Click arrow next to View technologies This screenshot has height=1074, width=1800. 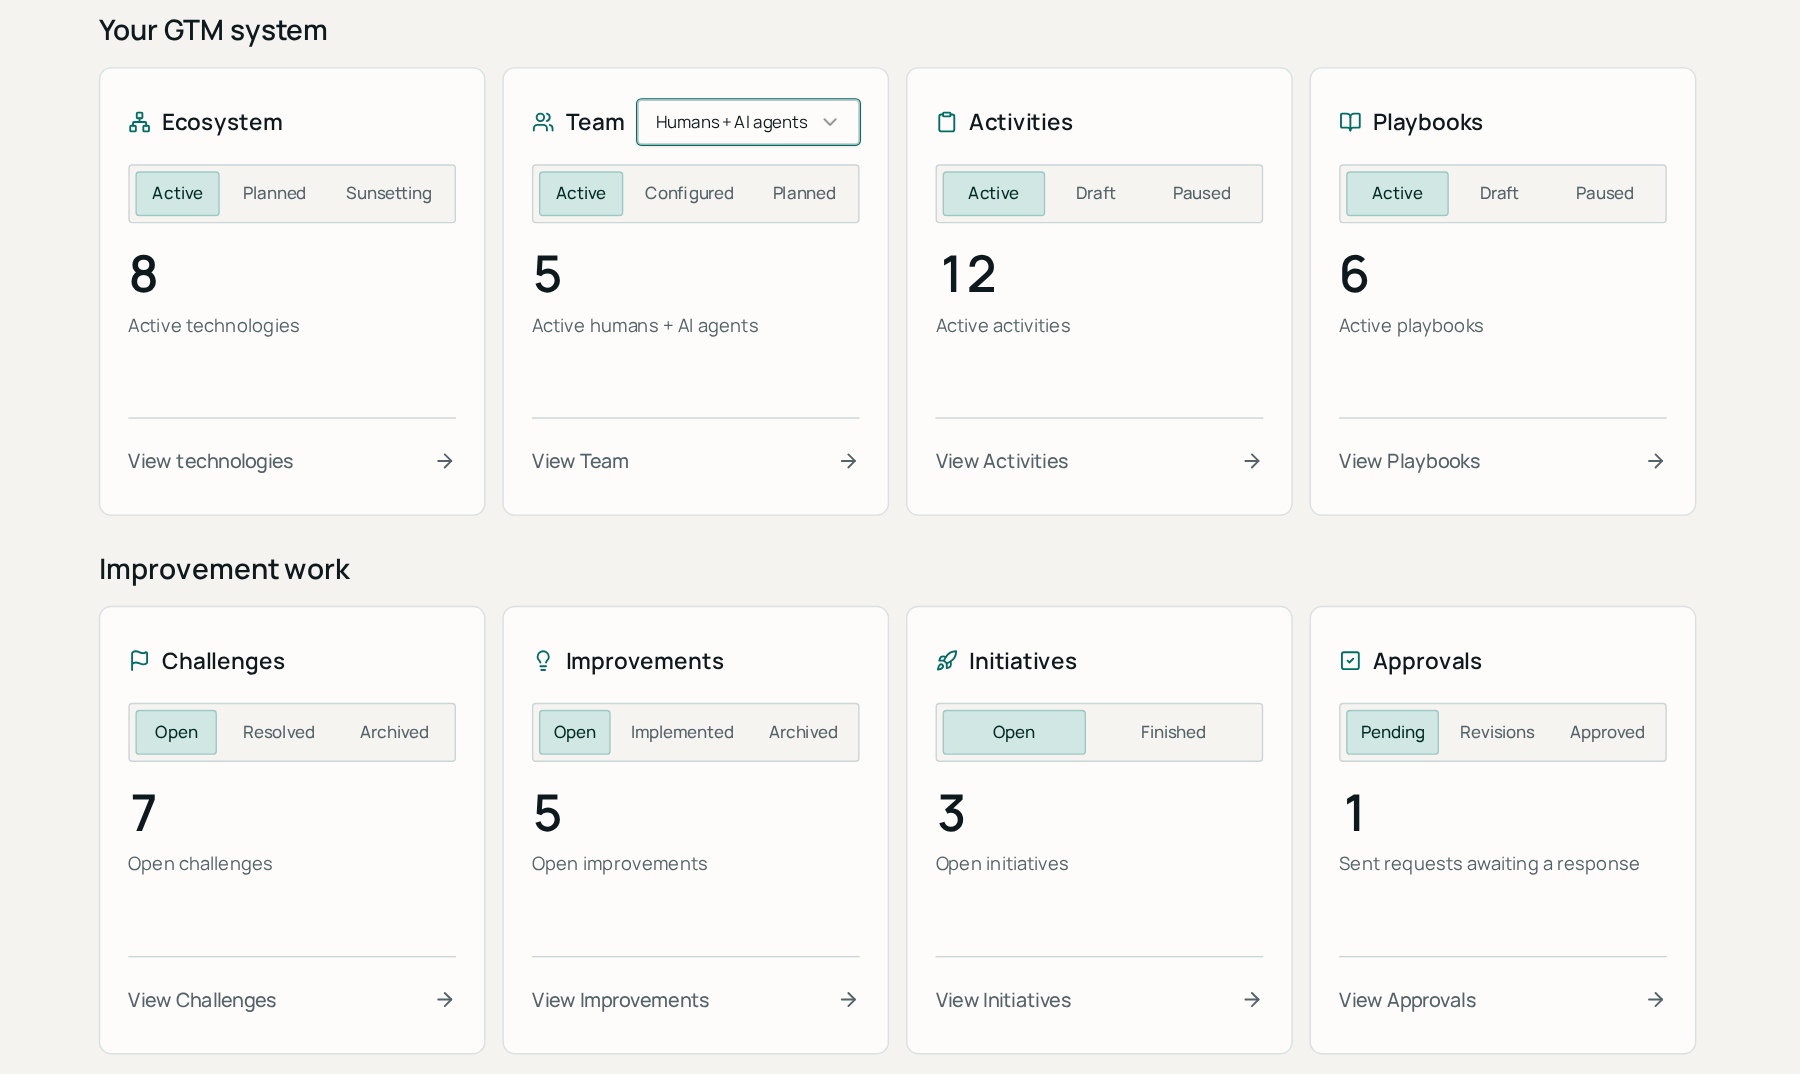click(445, 461)
